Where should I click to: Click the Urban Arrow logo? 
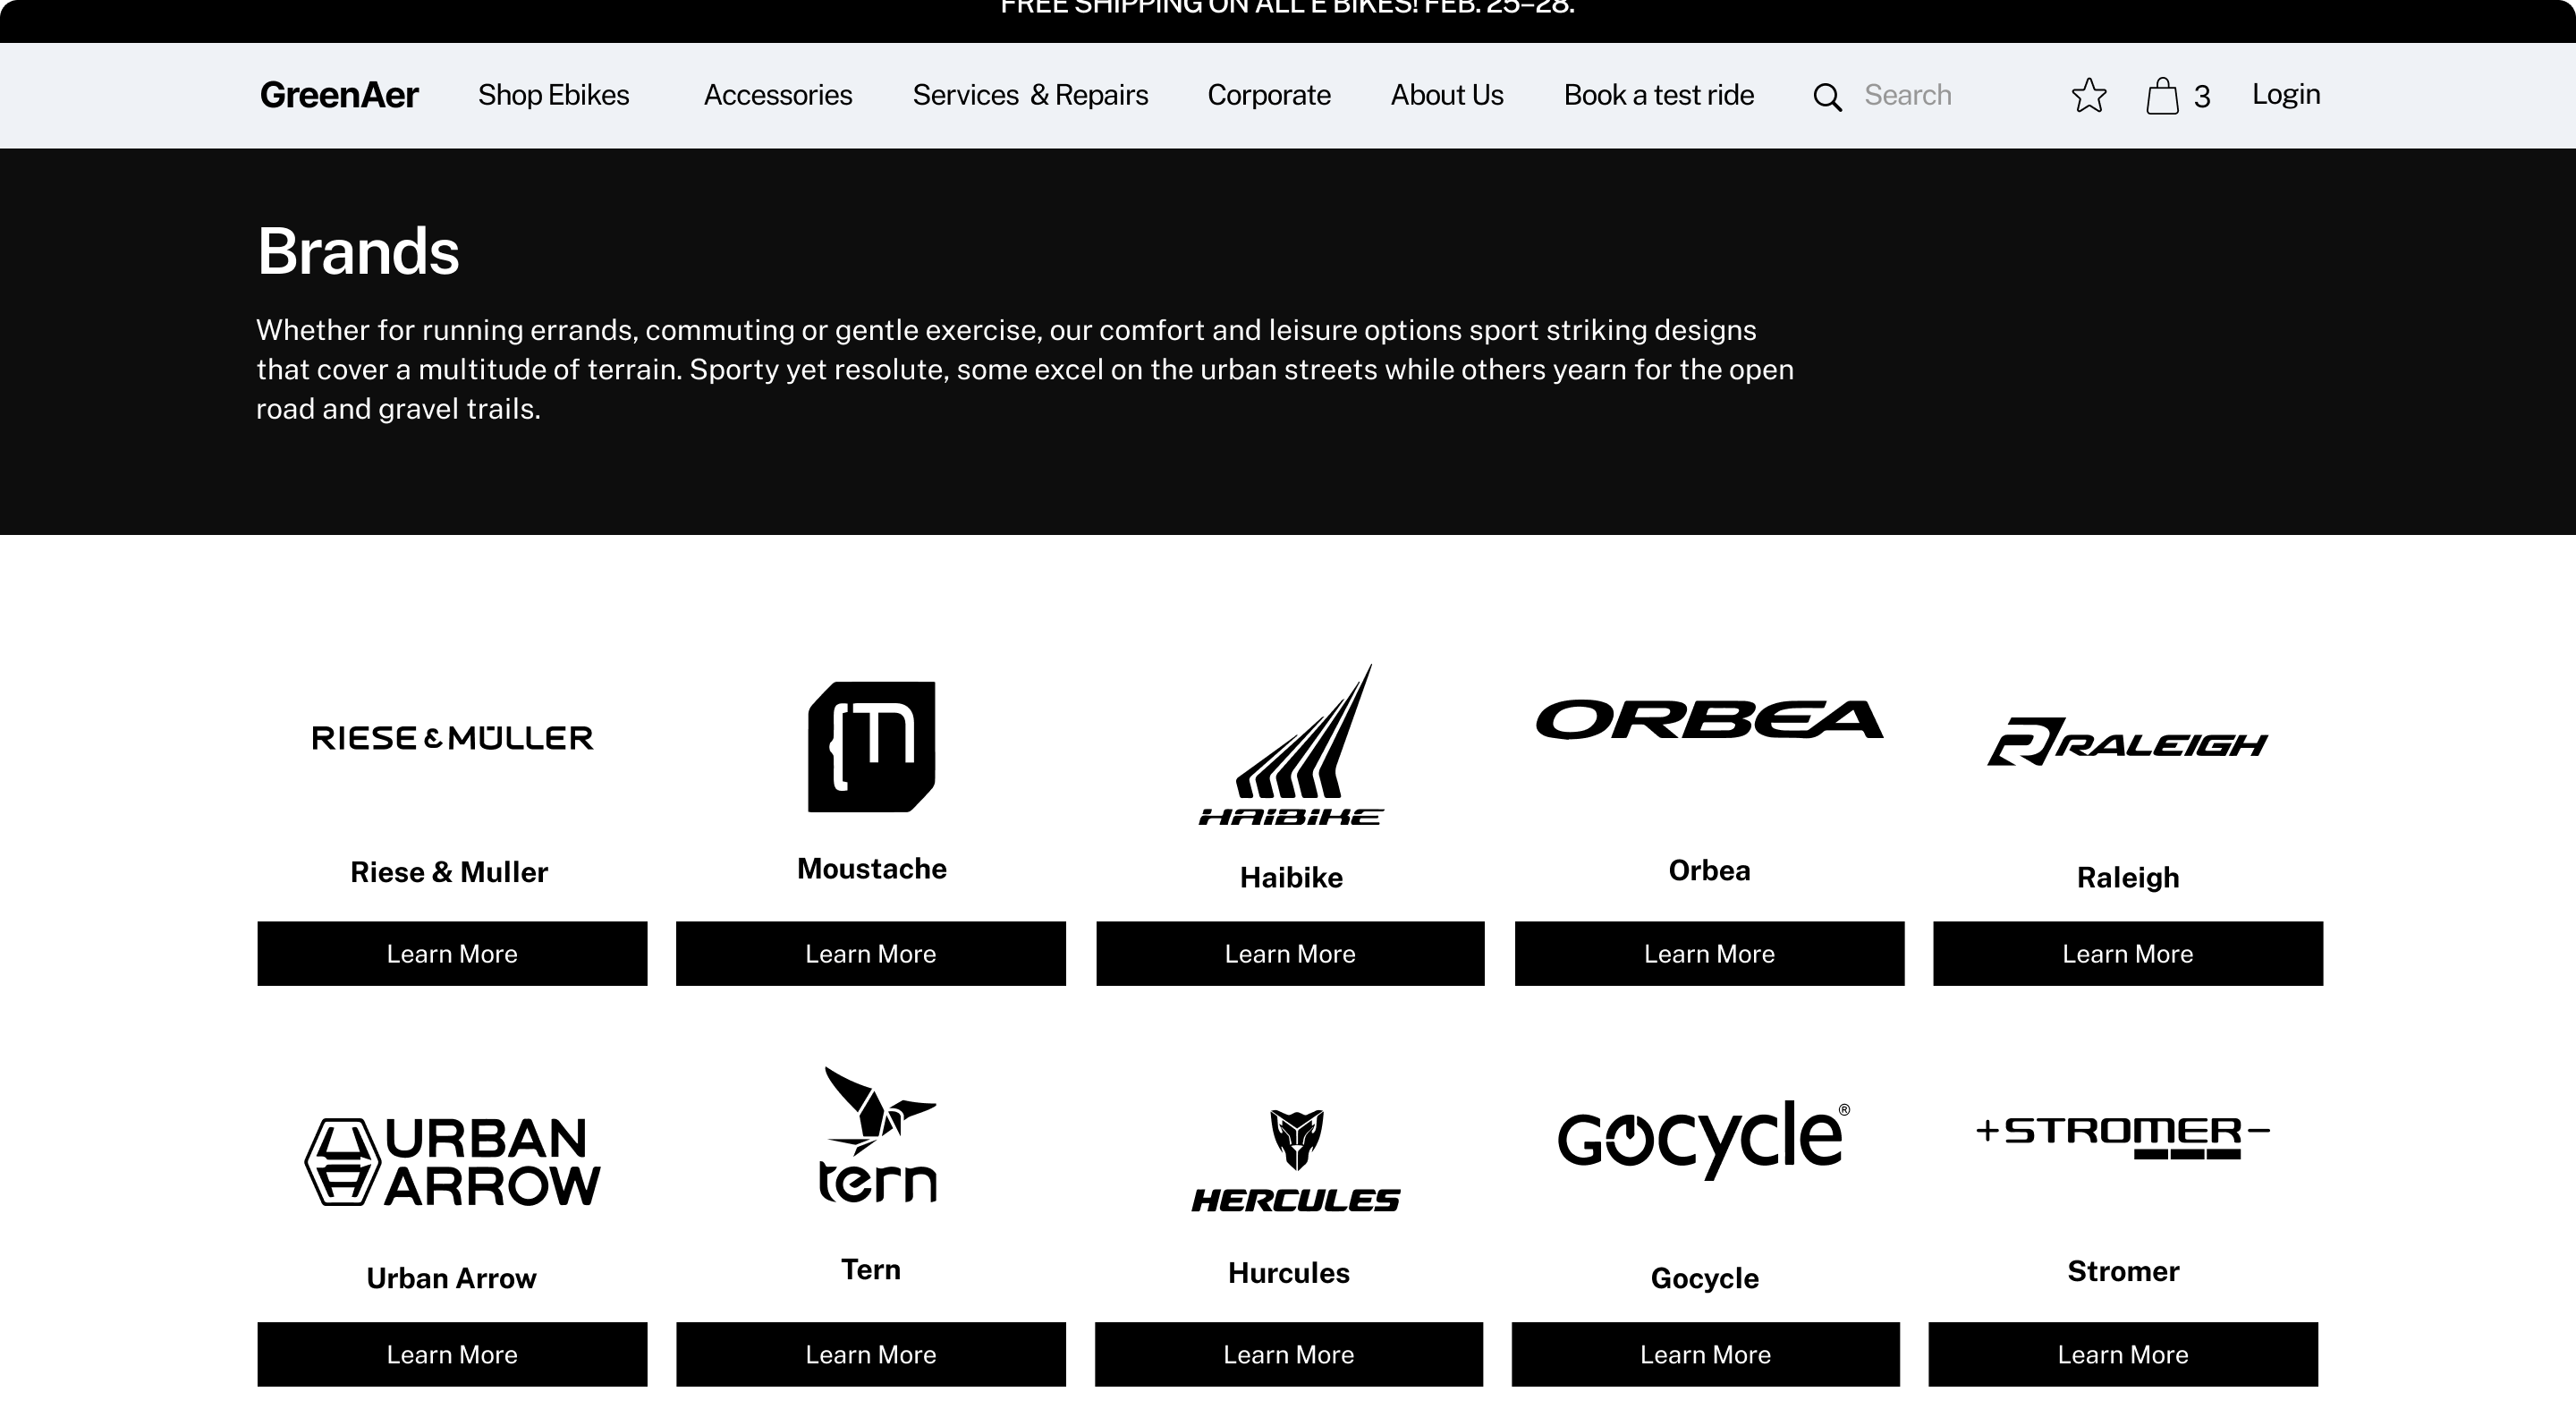(x=452, y=1161)
